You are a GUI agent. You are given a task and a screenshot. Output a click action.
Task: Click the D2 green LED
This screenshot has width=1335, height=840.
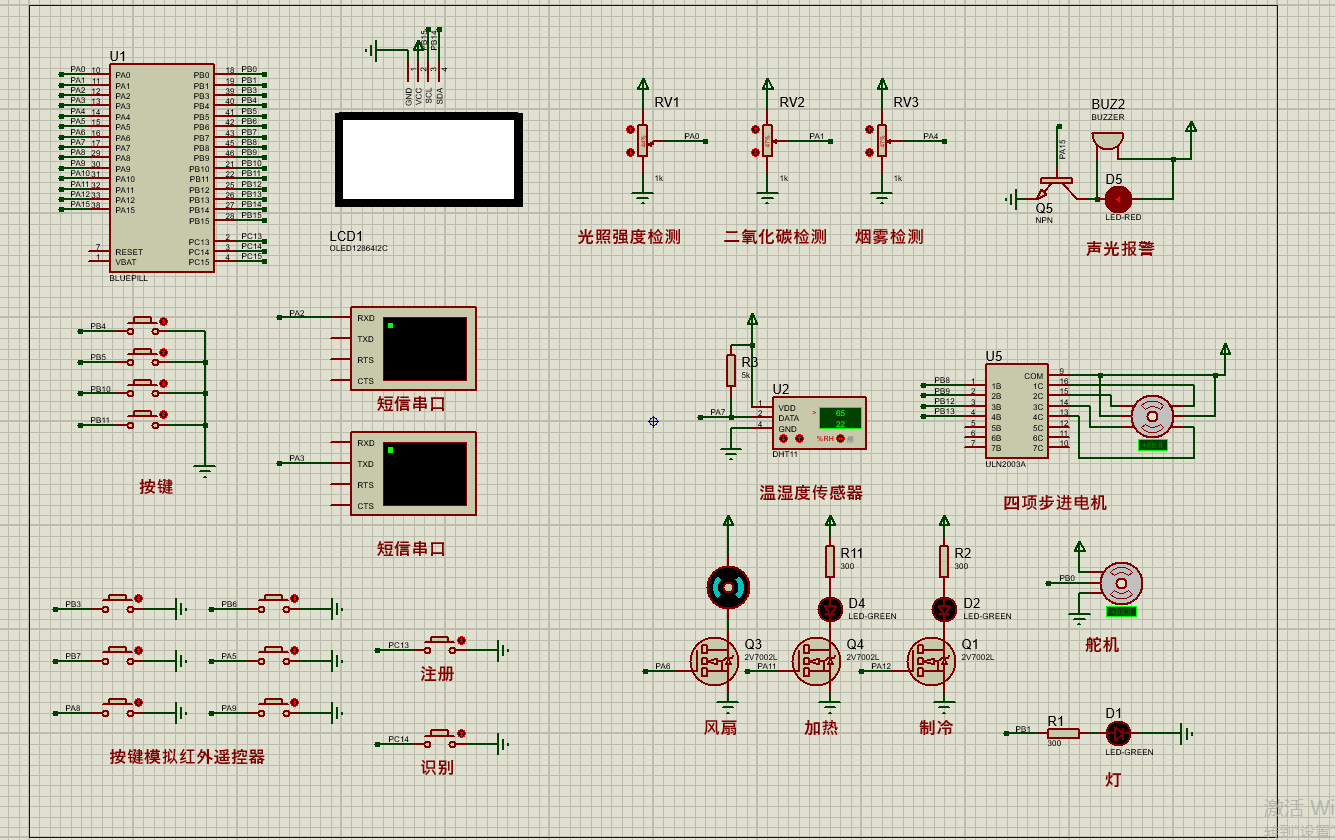point(944,608)
